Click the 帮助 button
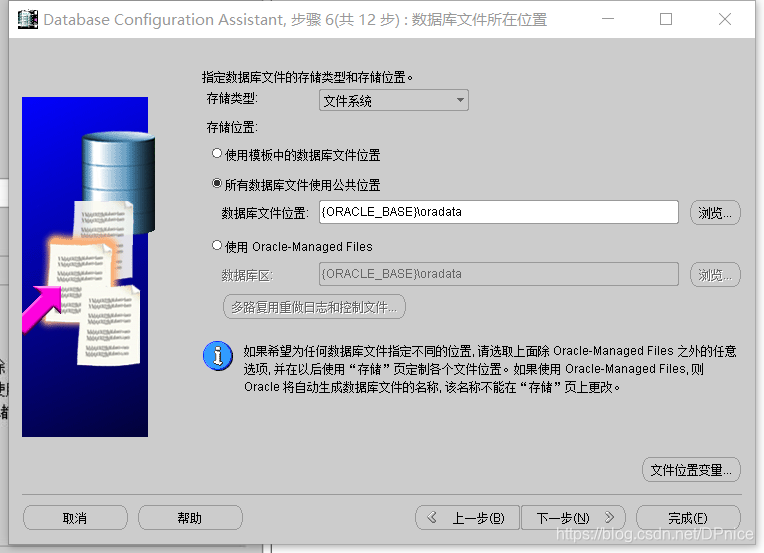 pyautogui.click(x=190, y=517)
